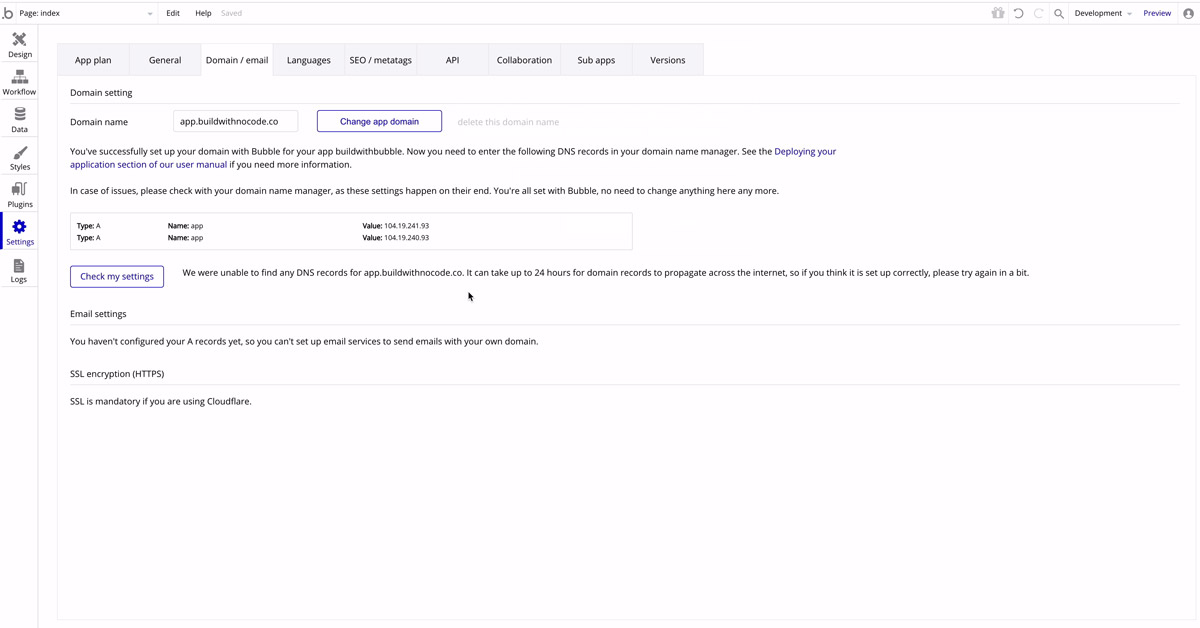Screen dimensions: 1200x628
Task: Click the Check my settings button
Action: click(x=117, y=276)
